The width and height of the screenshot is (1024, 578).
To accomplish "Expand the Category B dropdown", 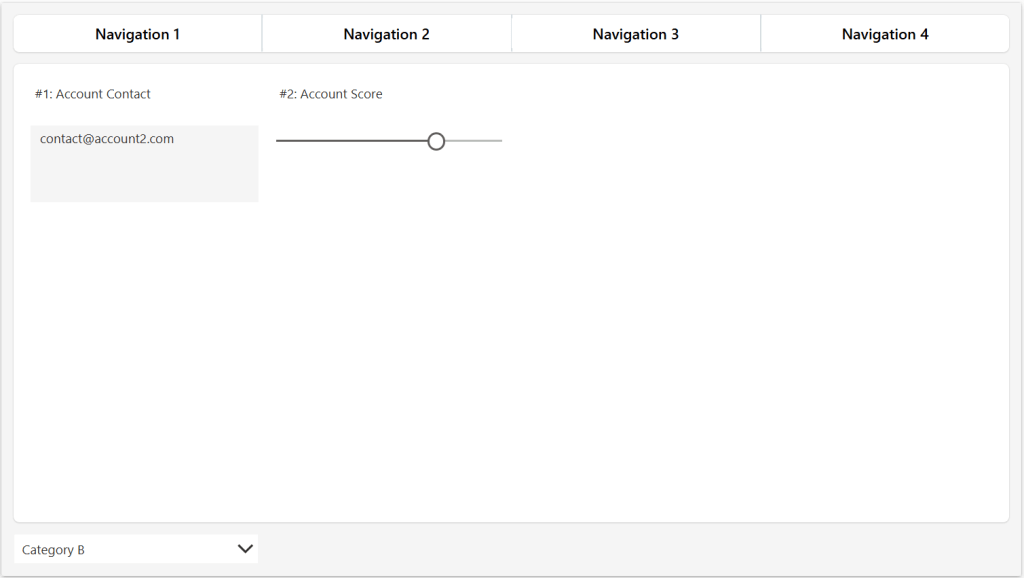I will click(x=136, y=549).
